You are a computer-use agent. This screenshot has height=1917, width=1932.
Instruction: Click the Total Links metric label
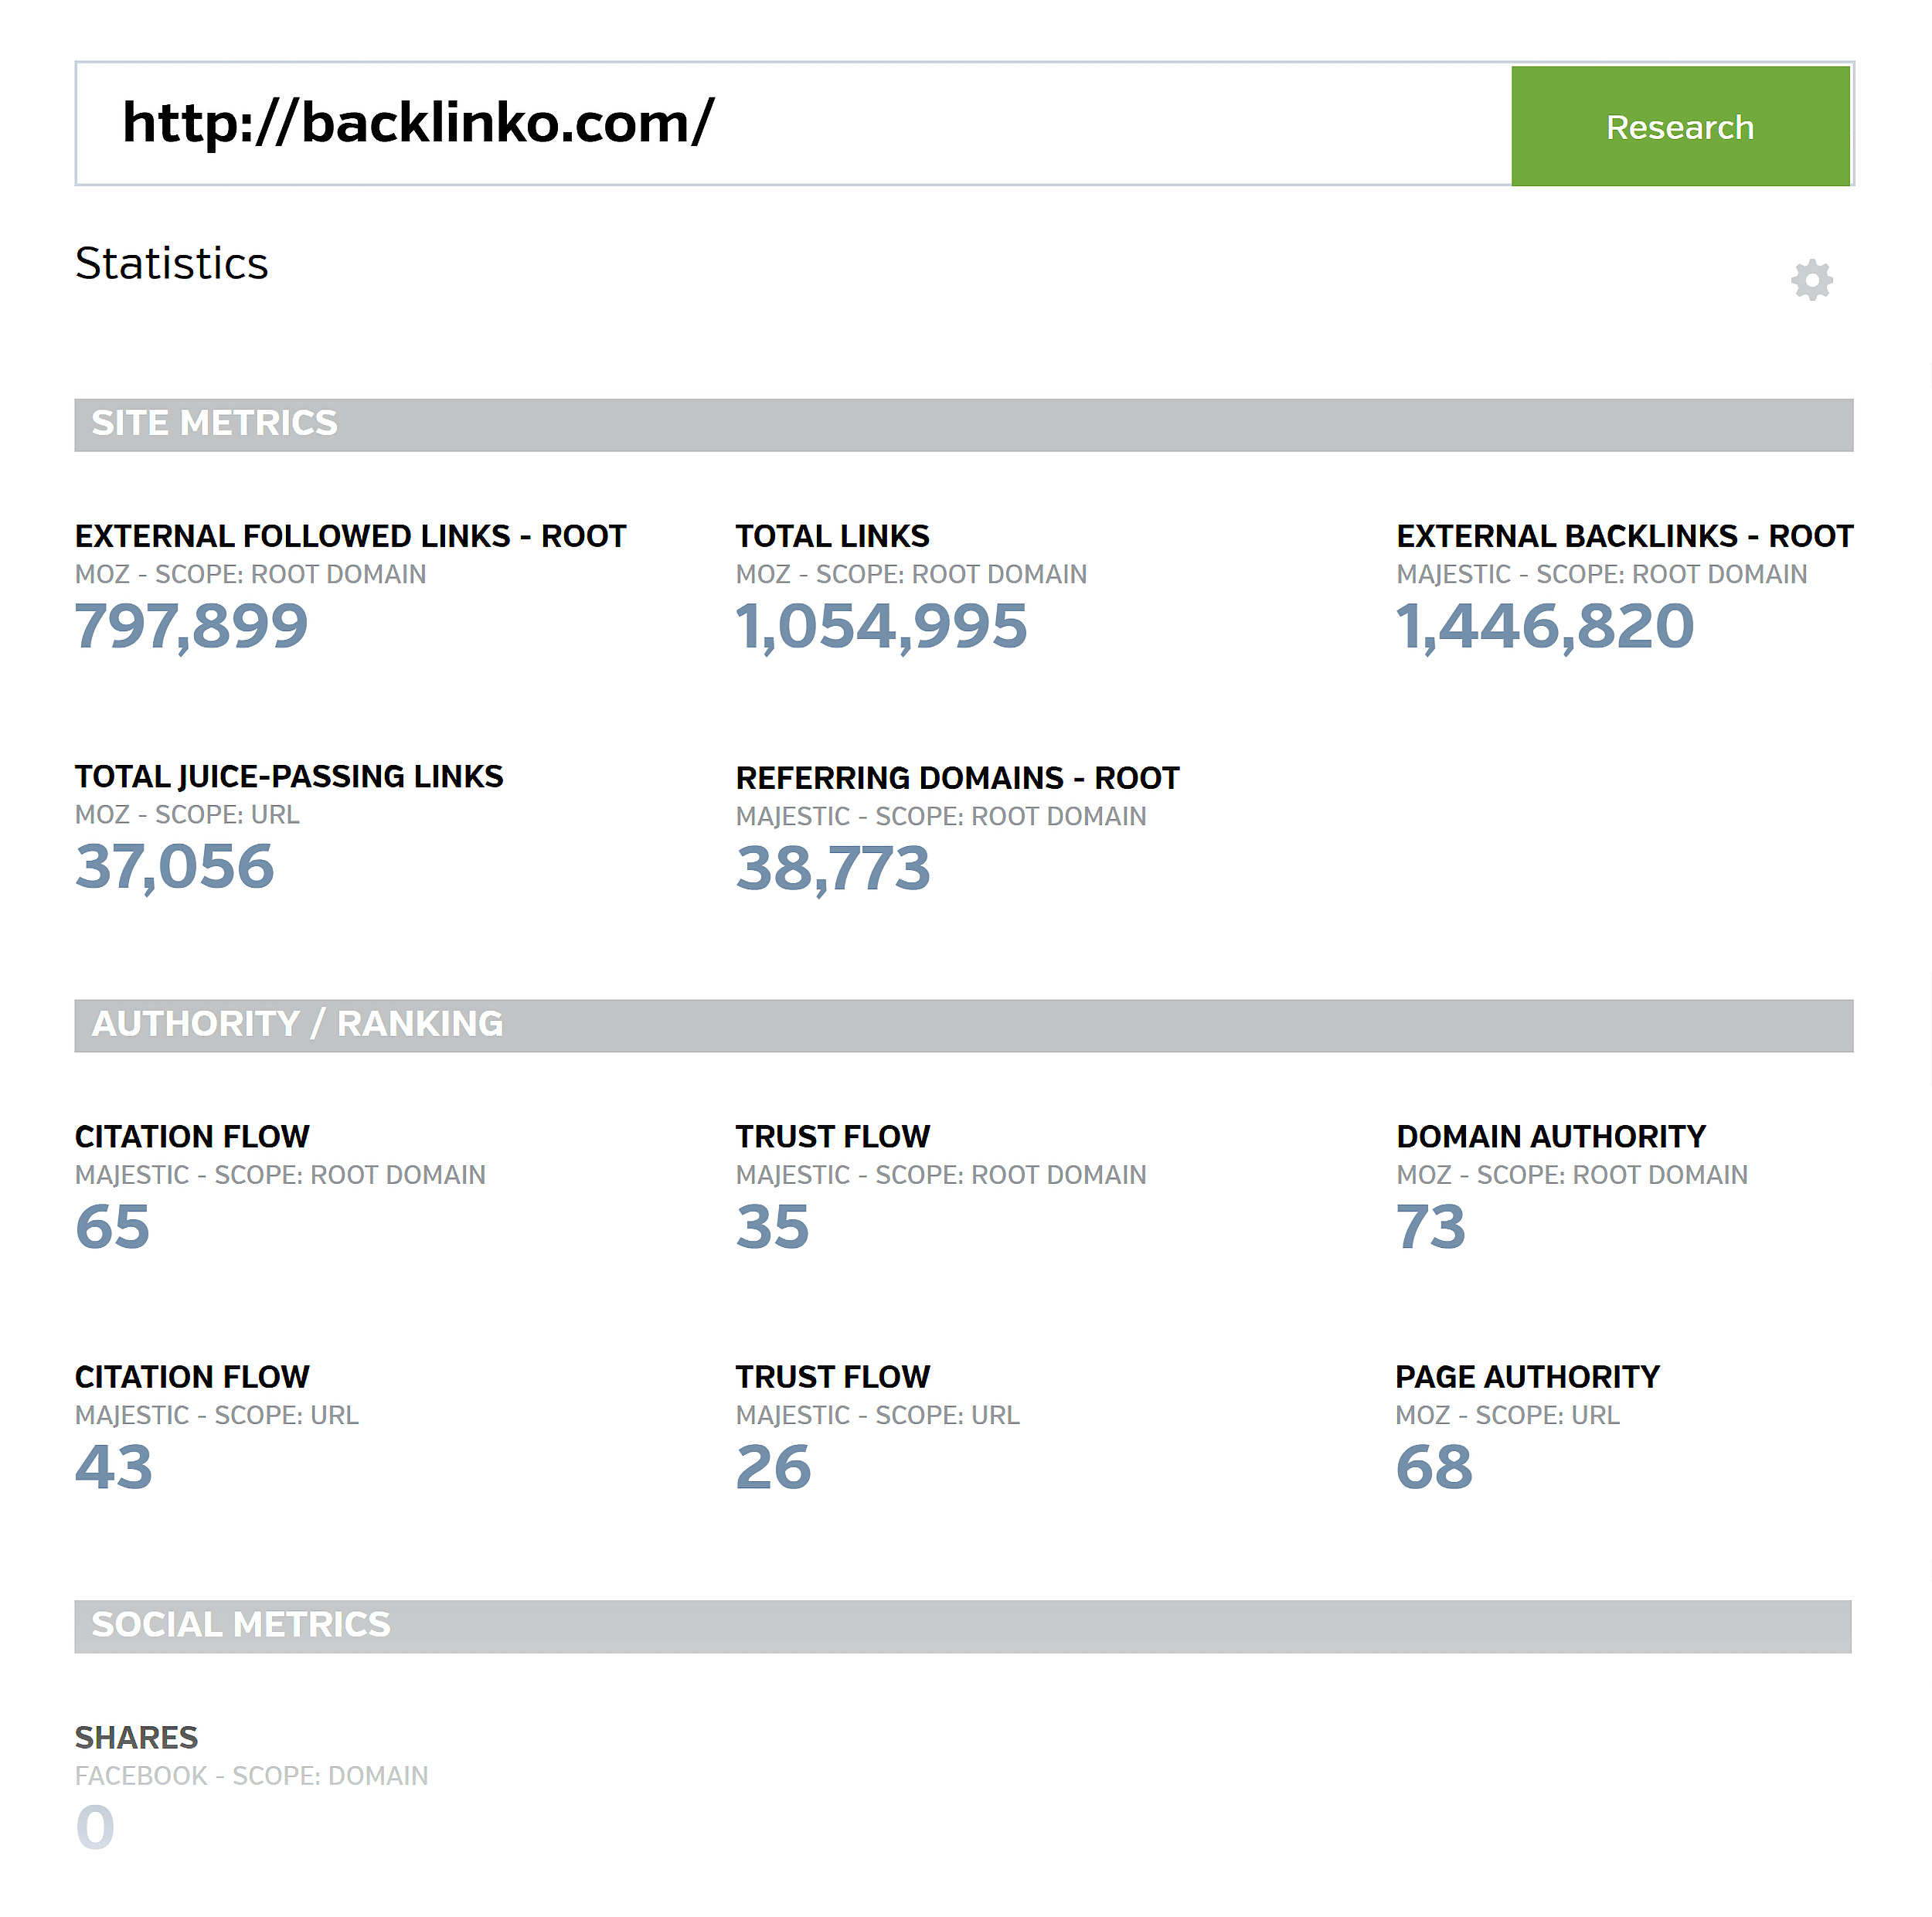coord(832,536)
